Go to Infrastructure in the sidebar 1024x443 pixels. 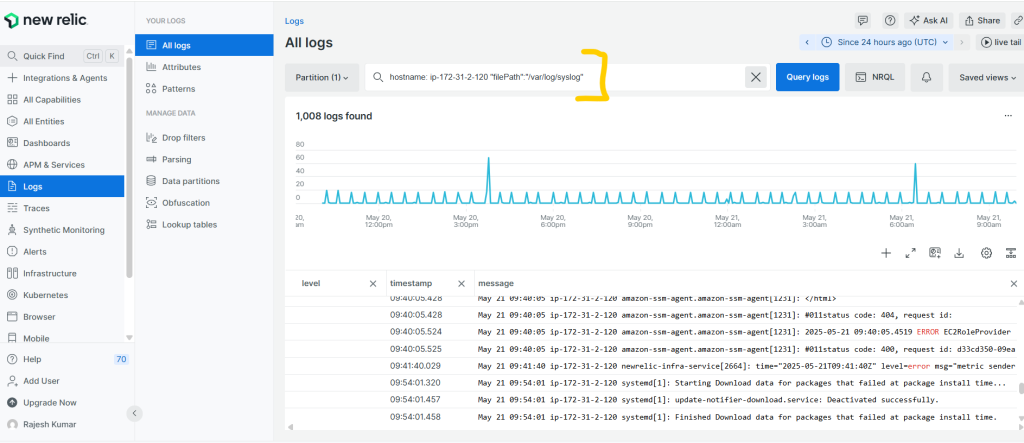coord(50,273)
